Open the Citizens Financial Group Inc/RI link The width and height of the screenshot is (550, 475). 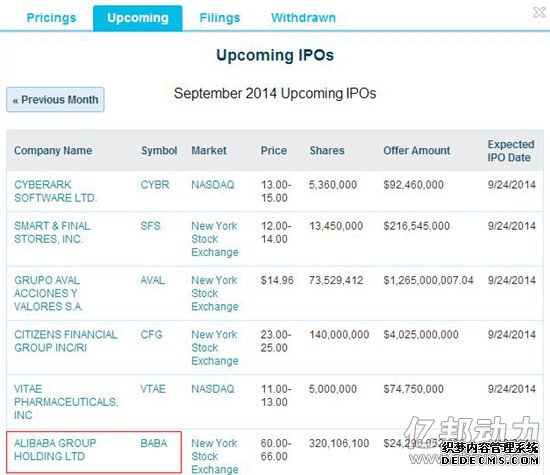point(66,341)
